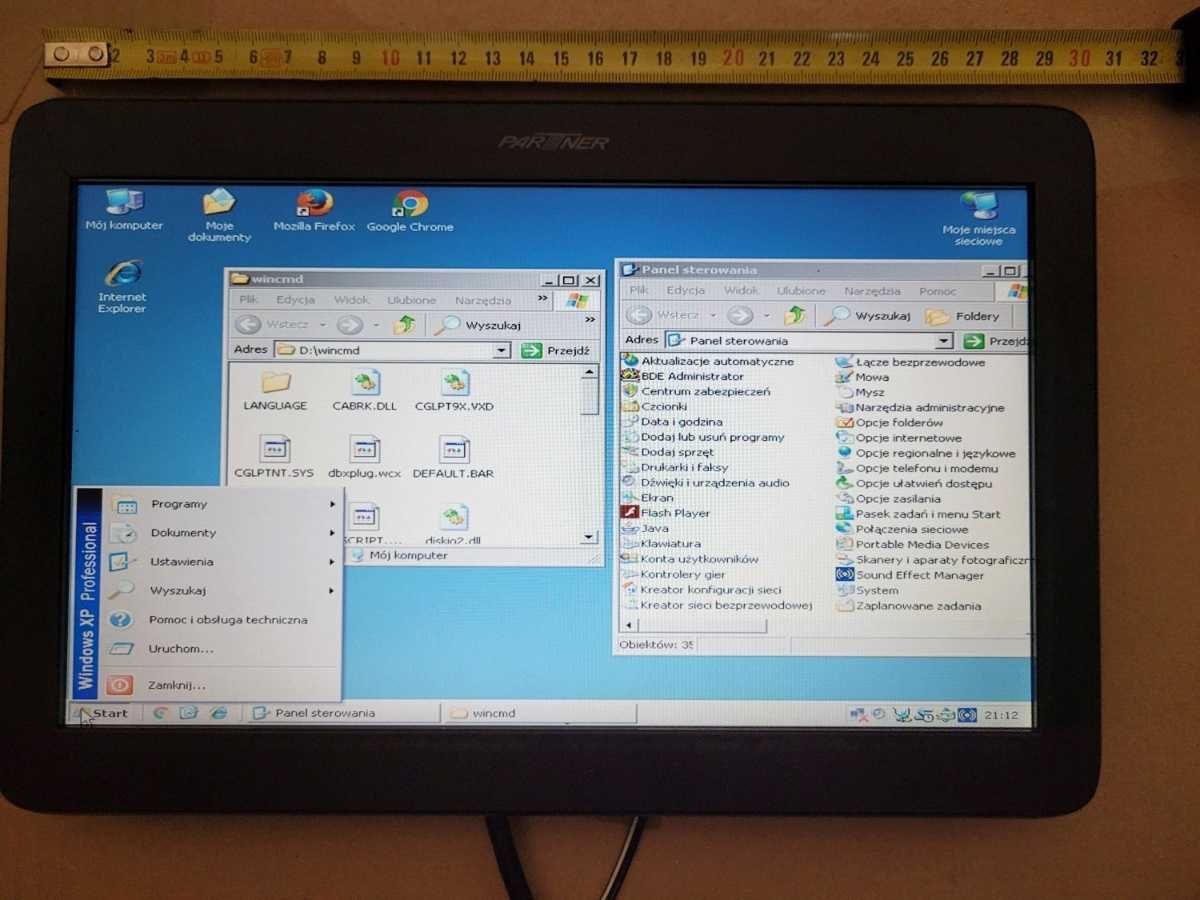Click Przejdź button in wincmd window
This screenshot has height=900, width=1200.
557,350
